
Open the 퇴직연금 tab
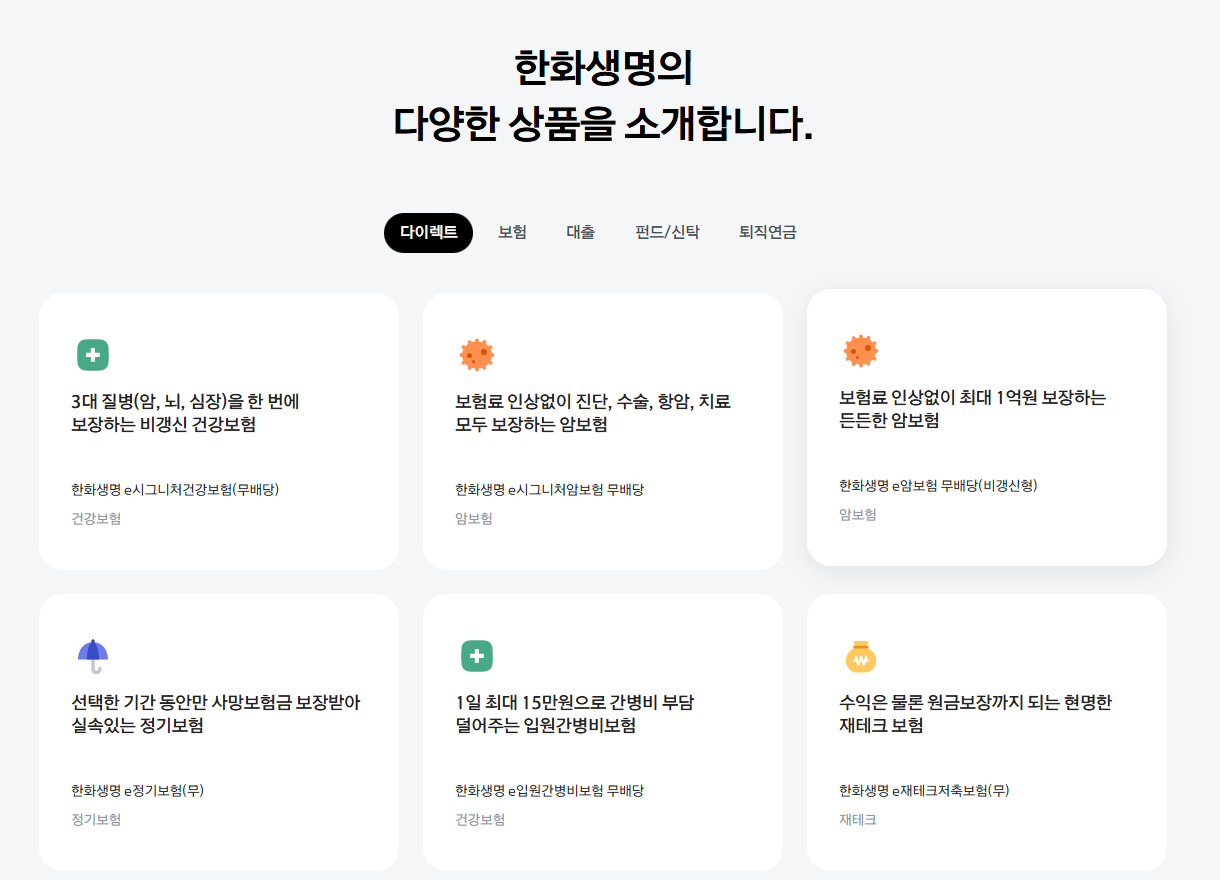[x=767, y=233]
